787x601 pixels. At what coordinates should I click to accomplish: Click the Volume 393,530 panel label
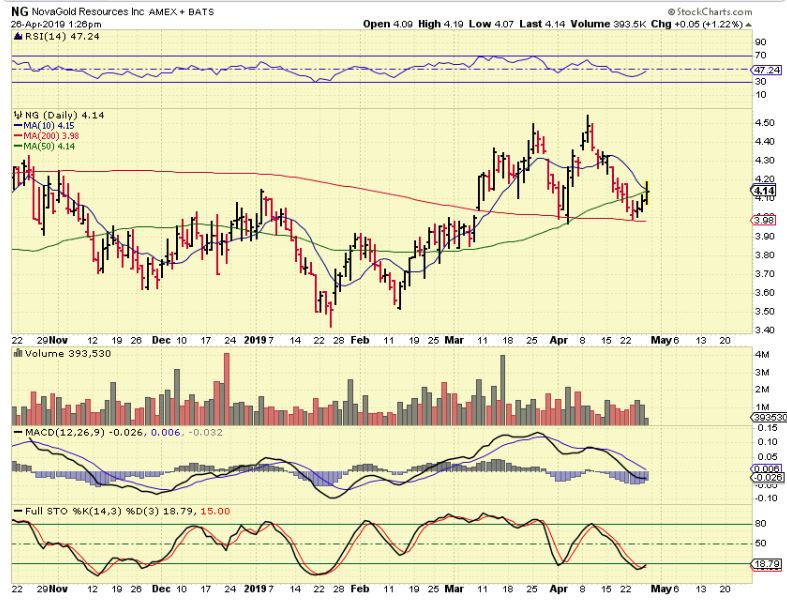68,353
